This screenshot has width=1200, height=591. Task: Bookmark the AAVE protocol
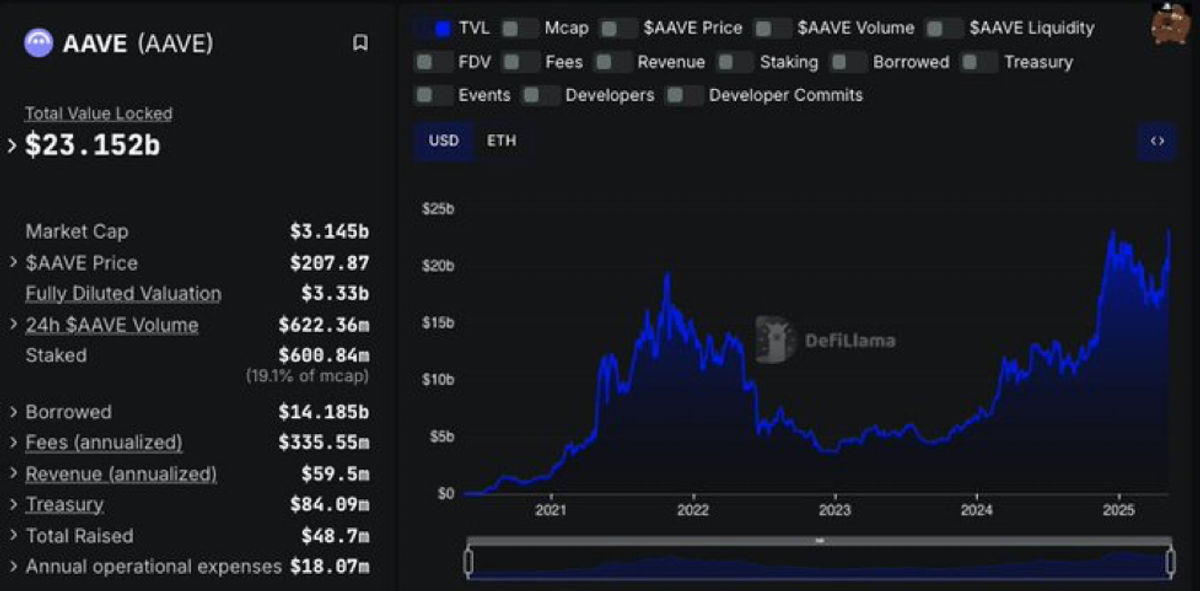[x=361, y=43]
